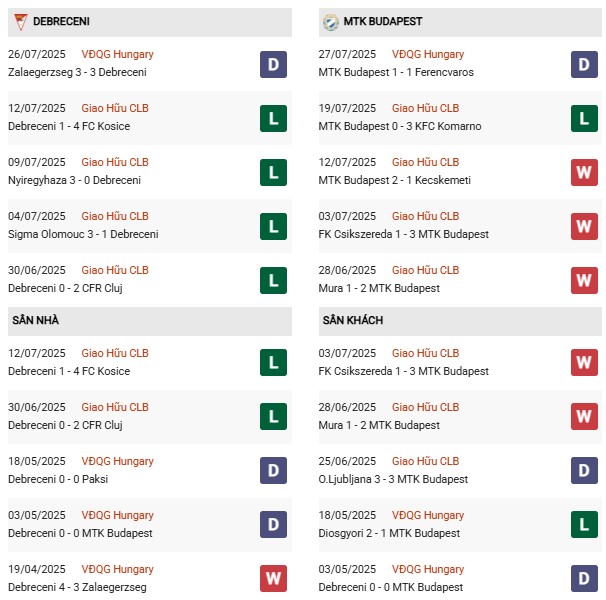
Task: Open Giao Hữu CLB link dated 19/07/2025
Action: point(425,108)
